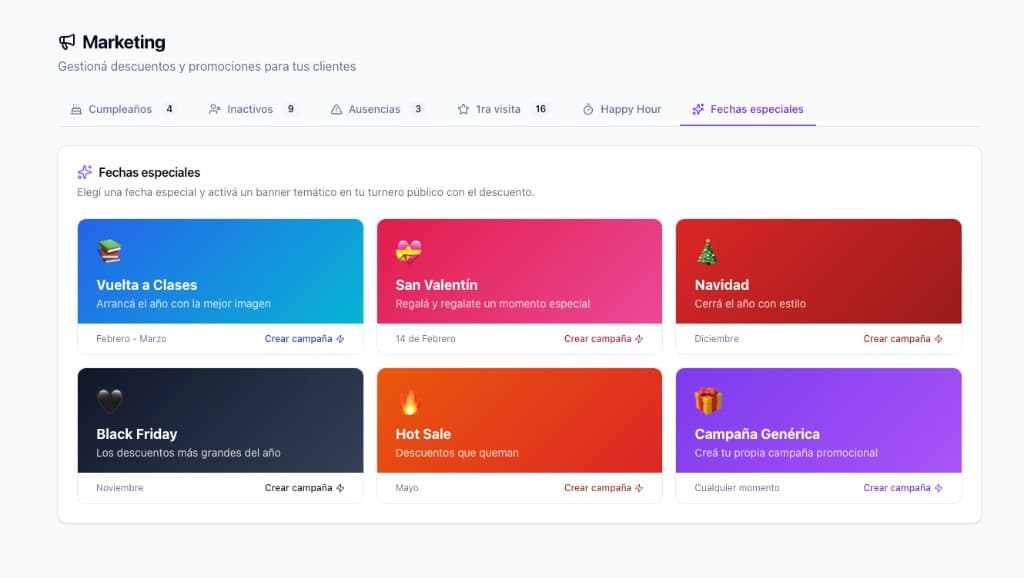Viewport: 1024px width, 578px height.
Task: Start a Navidad campaign with Crear campaña
Action: (903, 339)
